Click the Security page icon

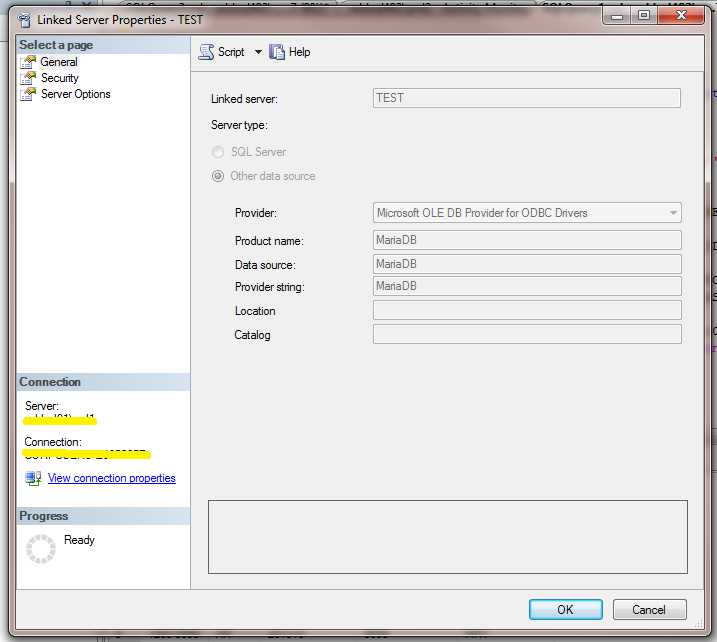pos(28,78)
